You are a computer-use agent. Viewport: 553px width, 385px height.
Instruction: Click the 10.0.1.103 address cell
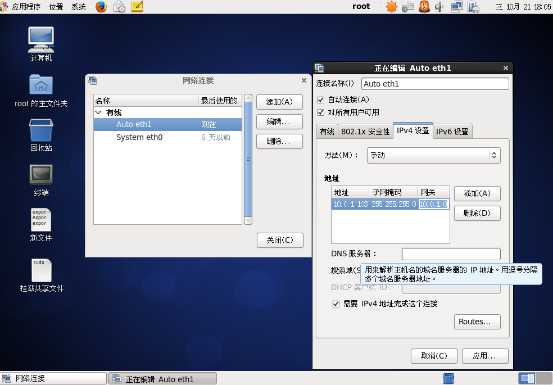(x=351, y=204)
